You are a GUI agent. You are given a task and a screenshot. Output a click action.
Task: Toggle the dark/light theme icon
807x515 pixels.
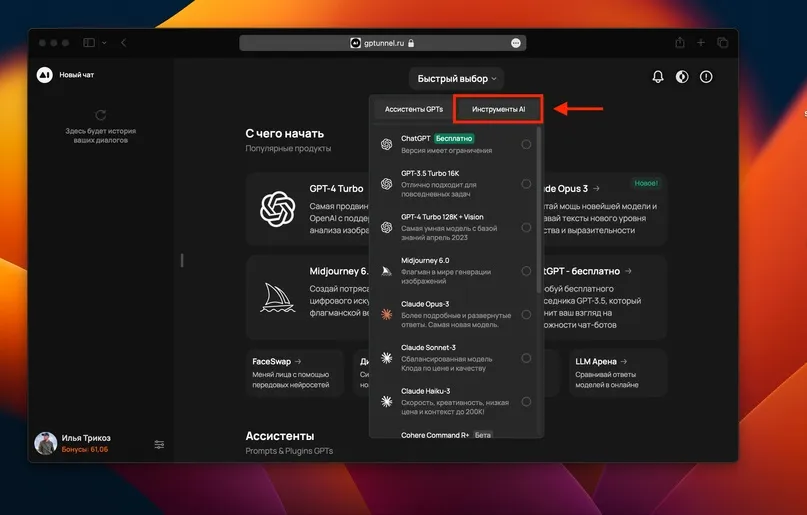(682, 77)
